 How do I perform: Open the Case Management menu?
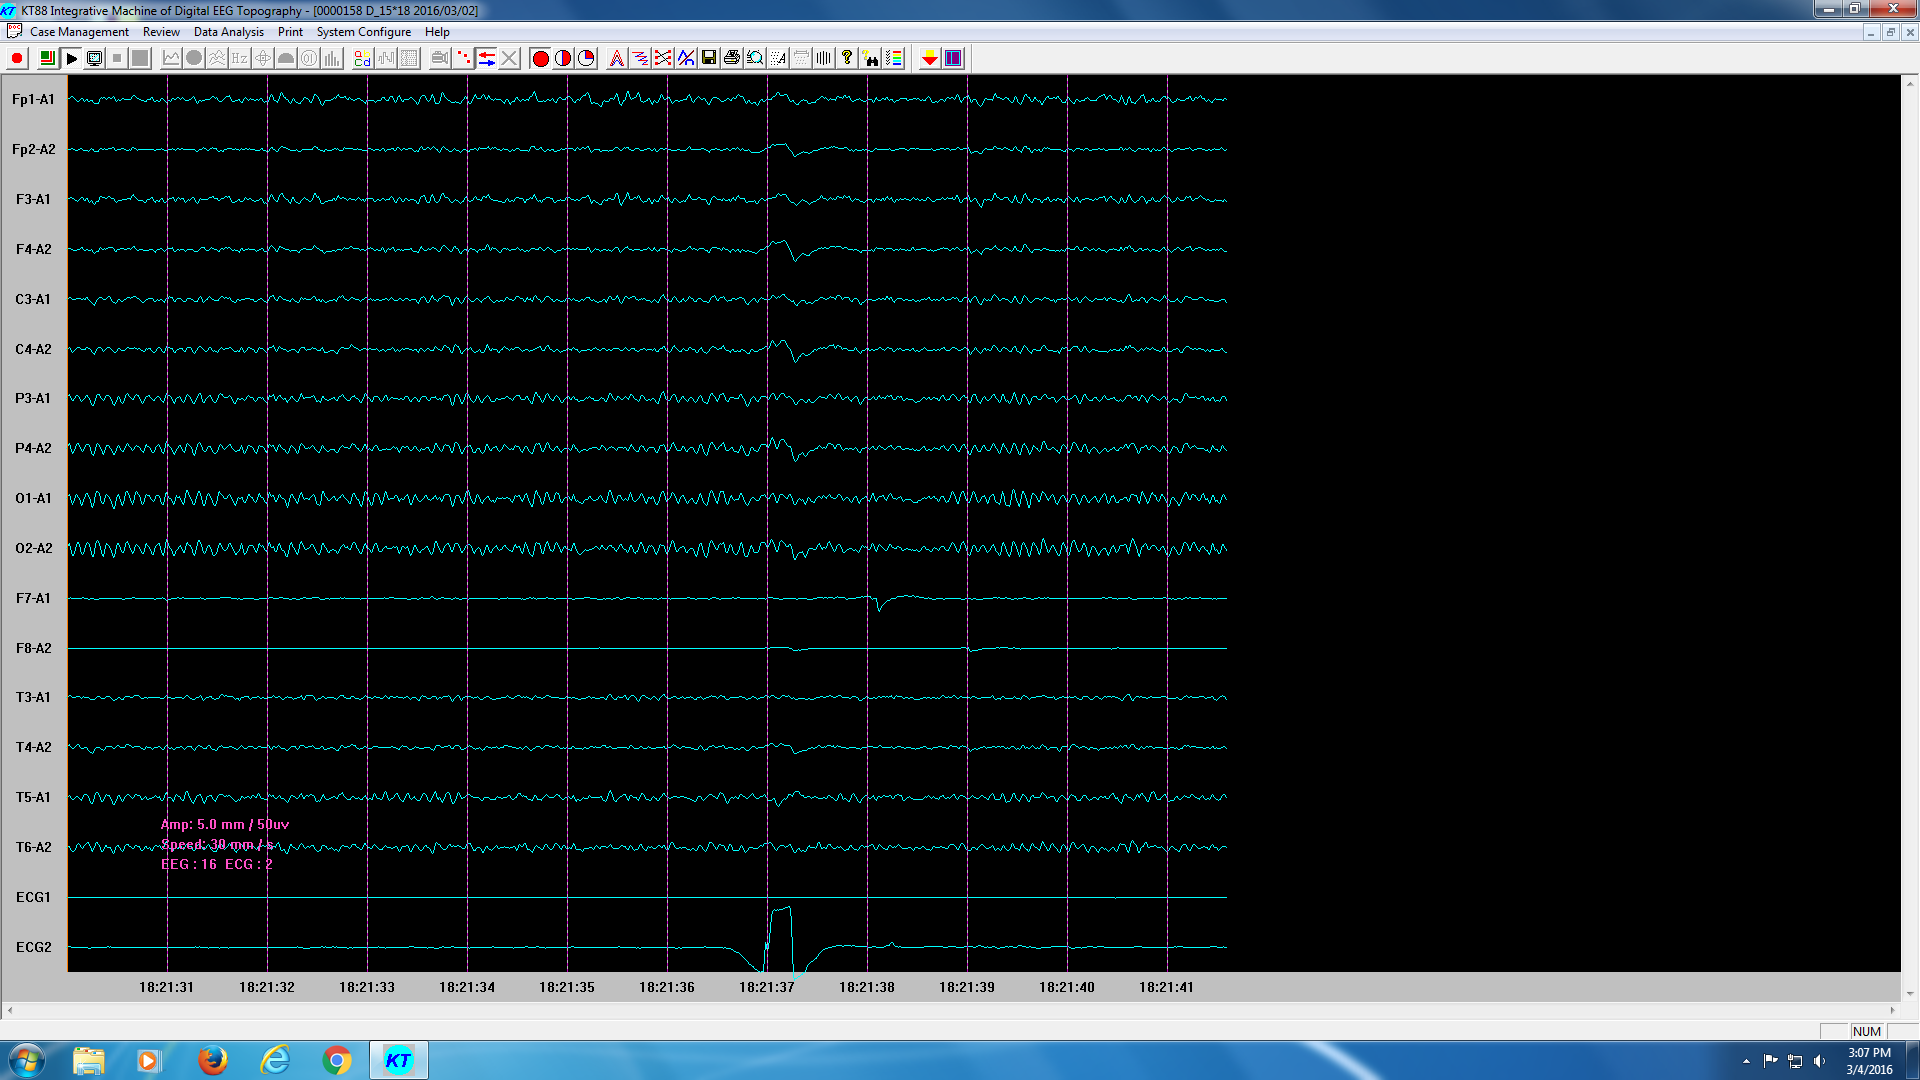point(79,32)
